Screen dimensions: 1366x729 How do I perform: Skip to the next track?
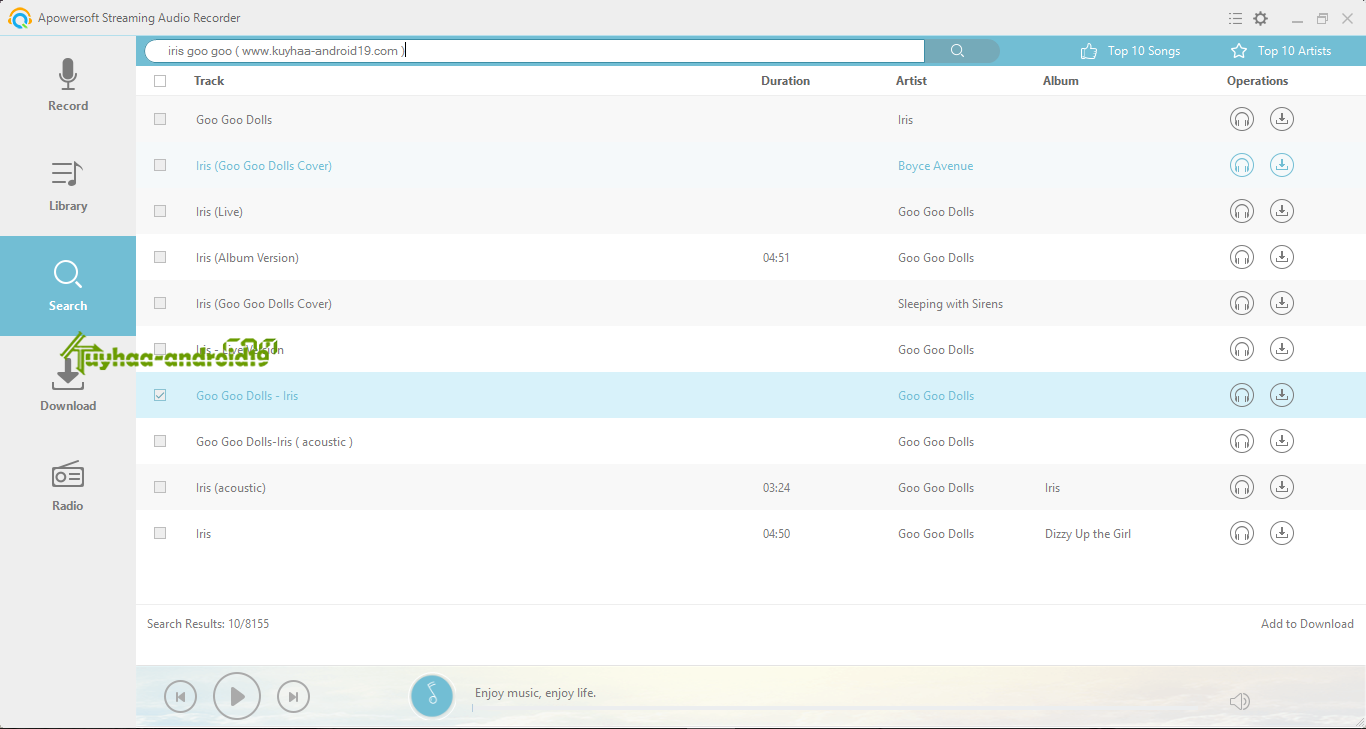[x=293, y=697]
